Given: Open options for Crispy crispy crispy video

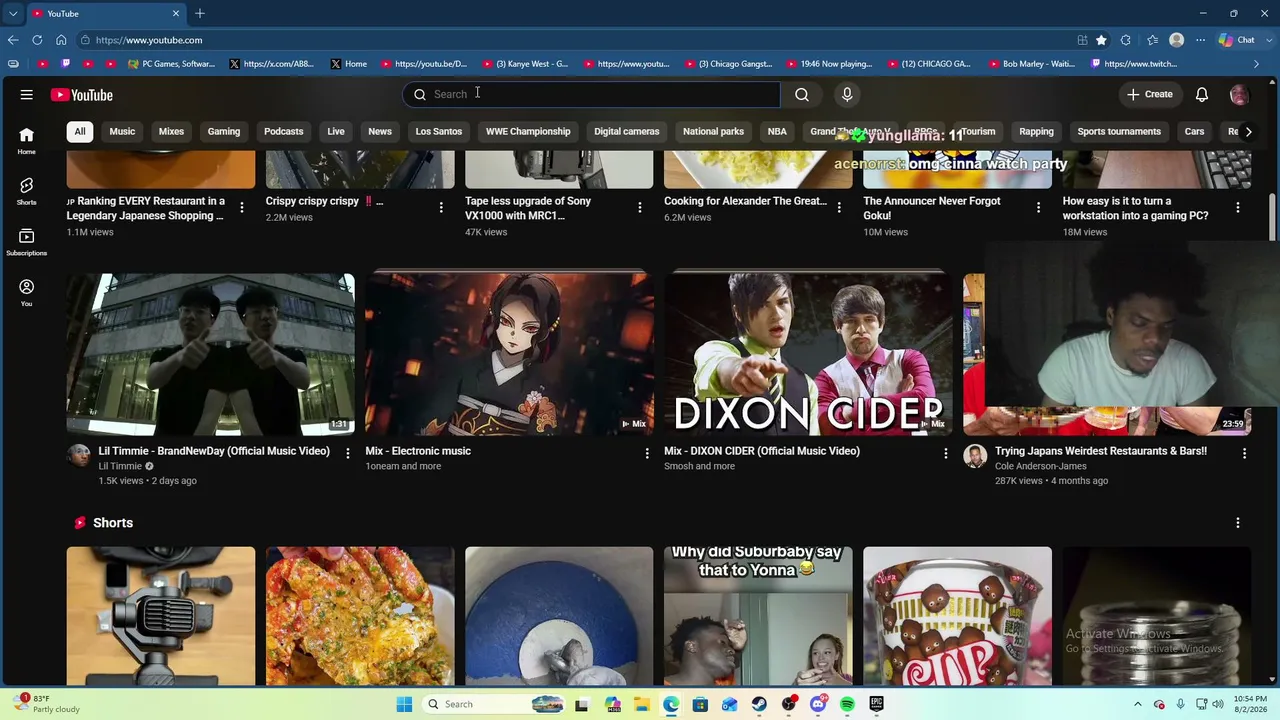Looking at the screenshot, I should [441, 207].
